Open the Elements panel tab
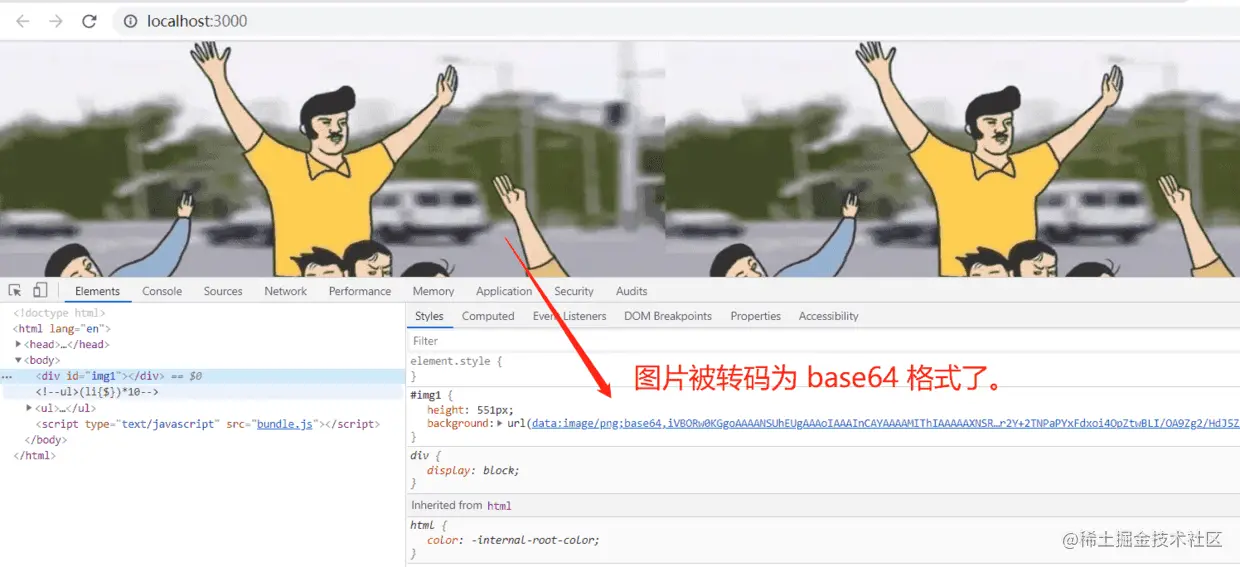The height and width of the screenshot is (567, 1240). point(97,291)
